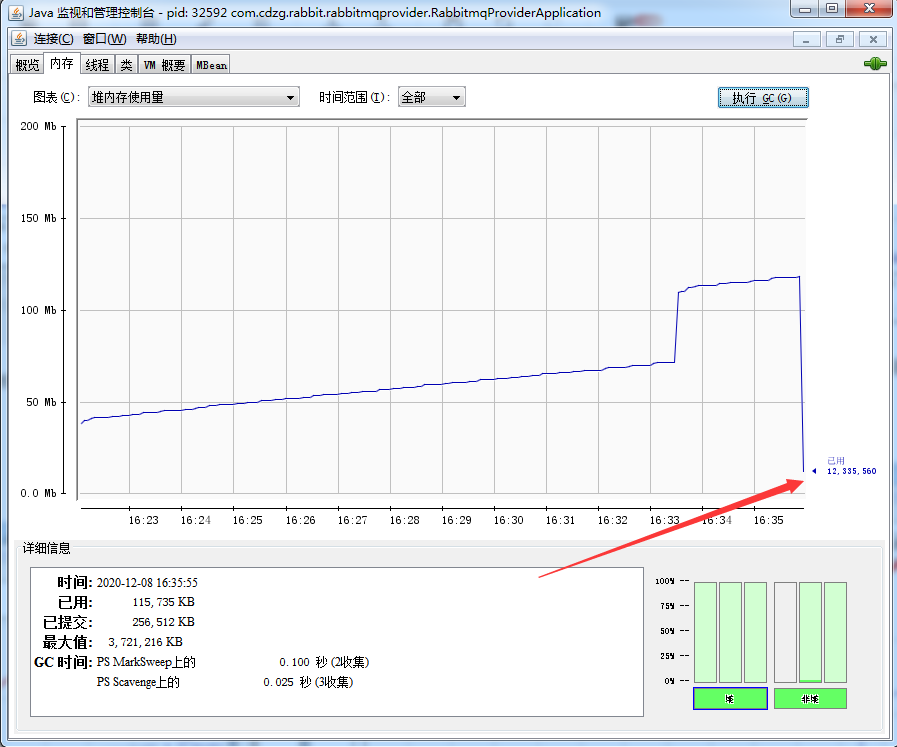Click the second non-heap pool bar

pos(811,632)
